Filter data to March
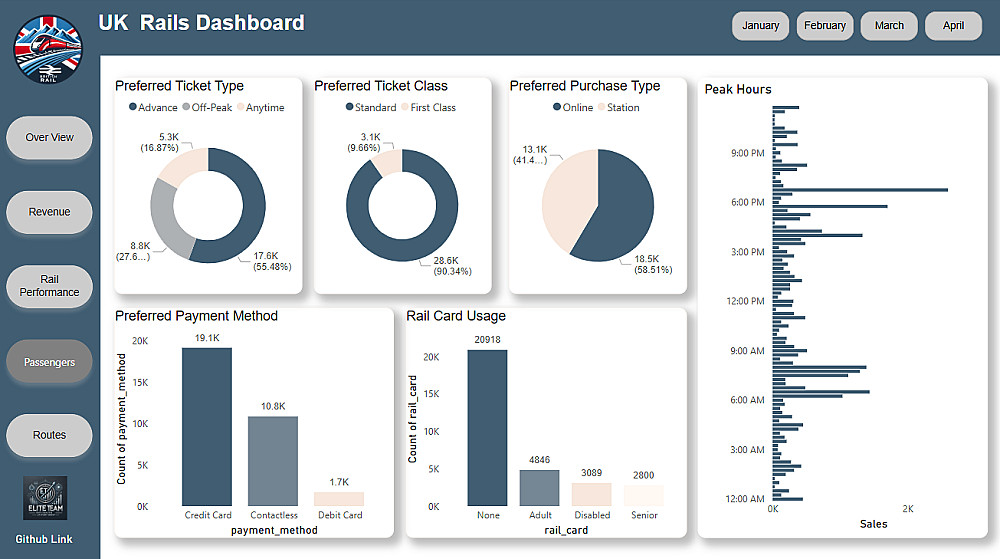The height and width of the screenshot is (559, 1000). pyautogui.click(x=889, y=26)
